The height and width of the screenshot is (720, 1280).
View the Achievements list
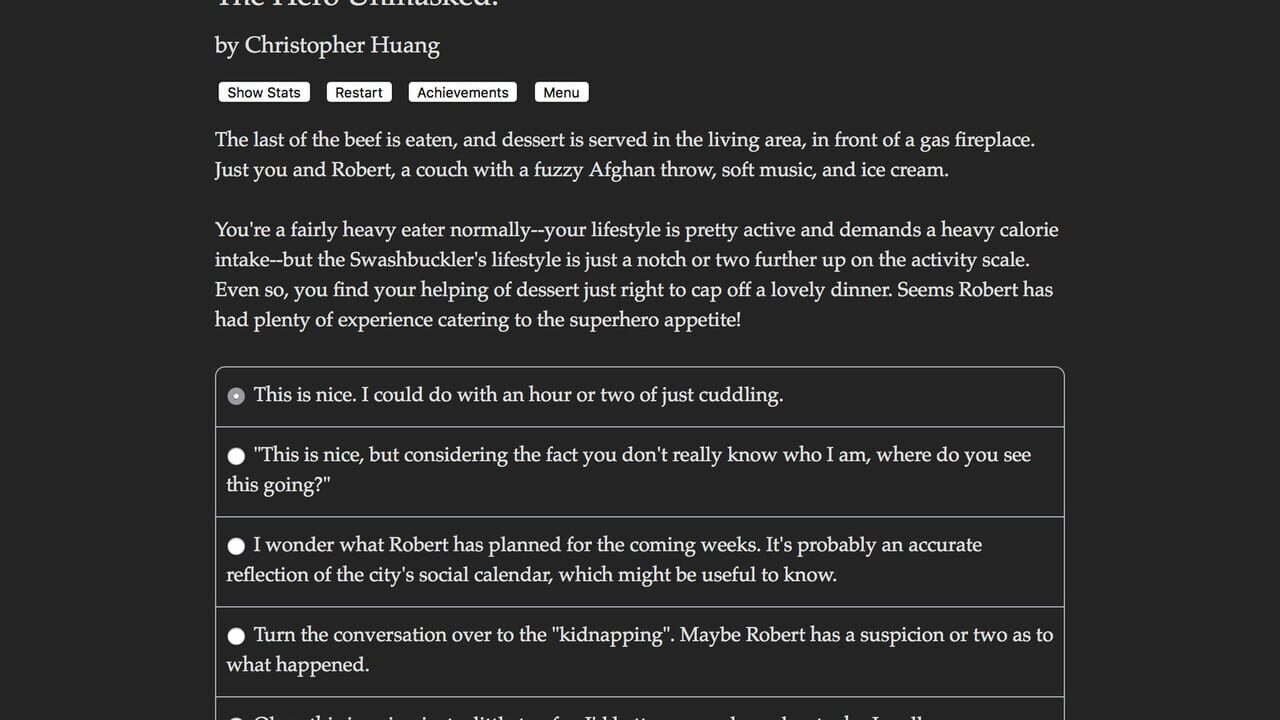[x=463, y=92]
